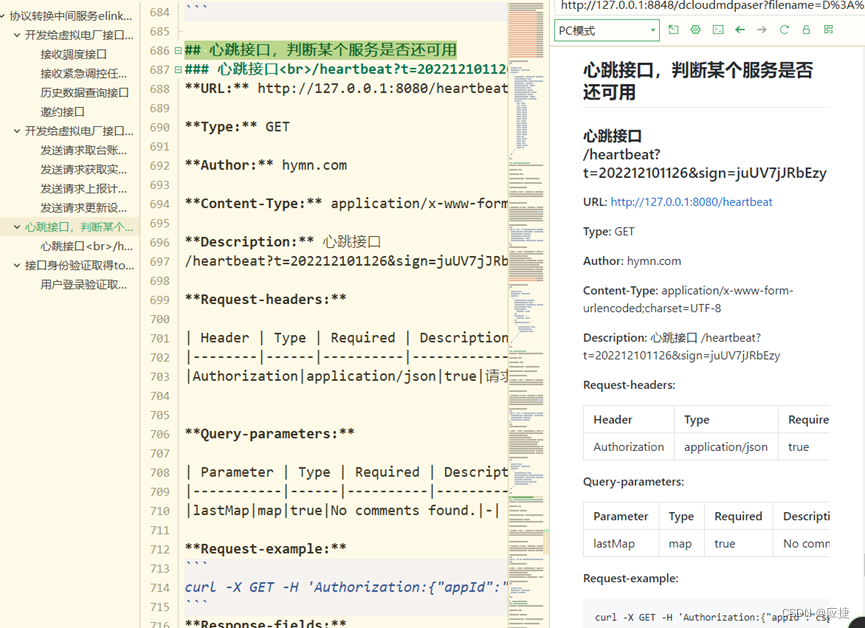This screenshot has height=628, width=865.
Task: Select 心跳接口<br>/h... outline child item
Action: (86, 246)
